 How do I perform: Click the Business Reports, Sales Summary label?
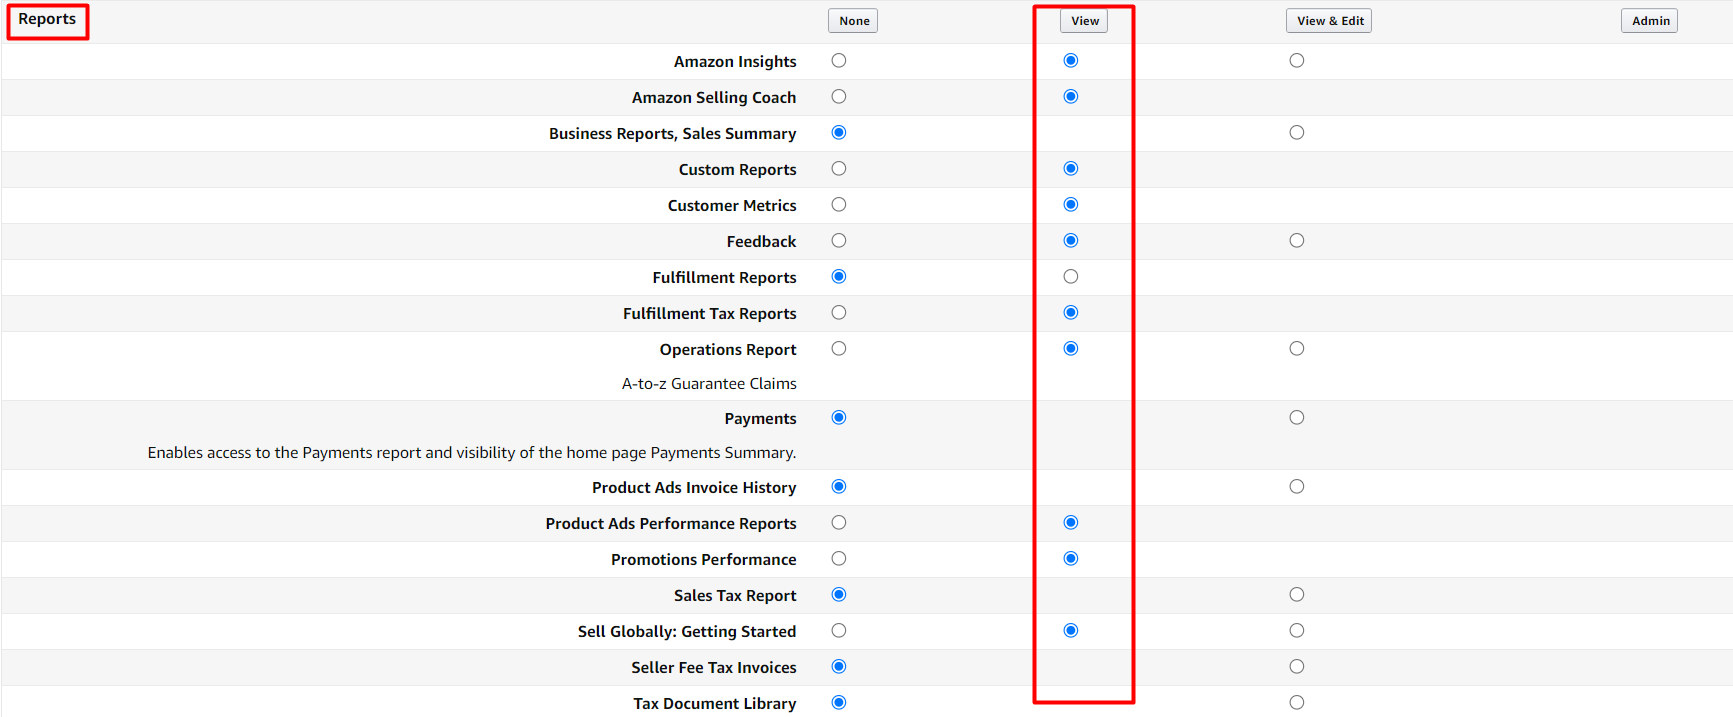(x=673, y=134)
